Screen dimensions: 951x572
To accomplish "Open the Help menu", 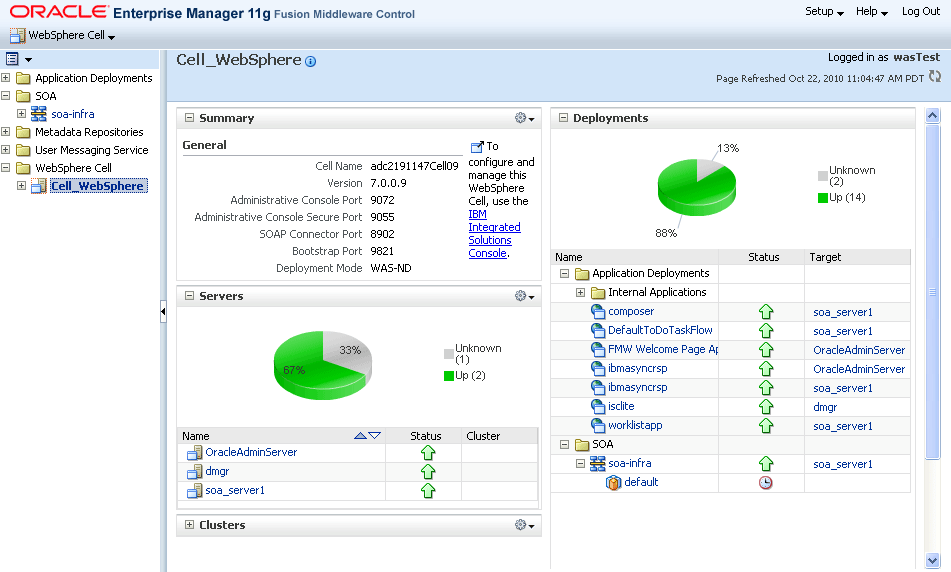I will click(872, 12).
